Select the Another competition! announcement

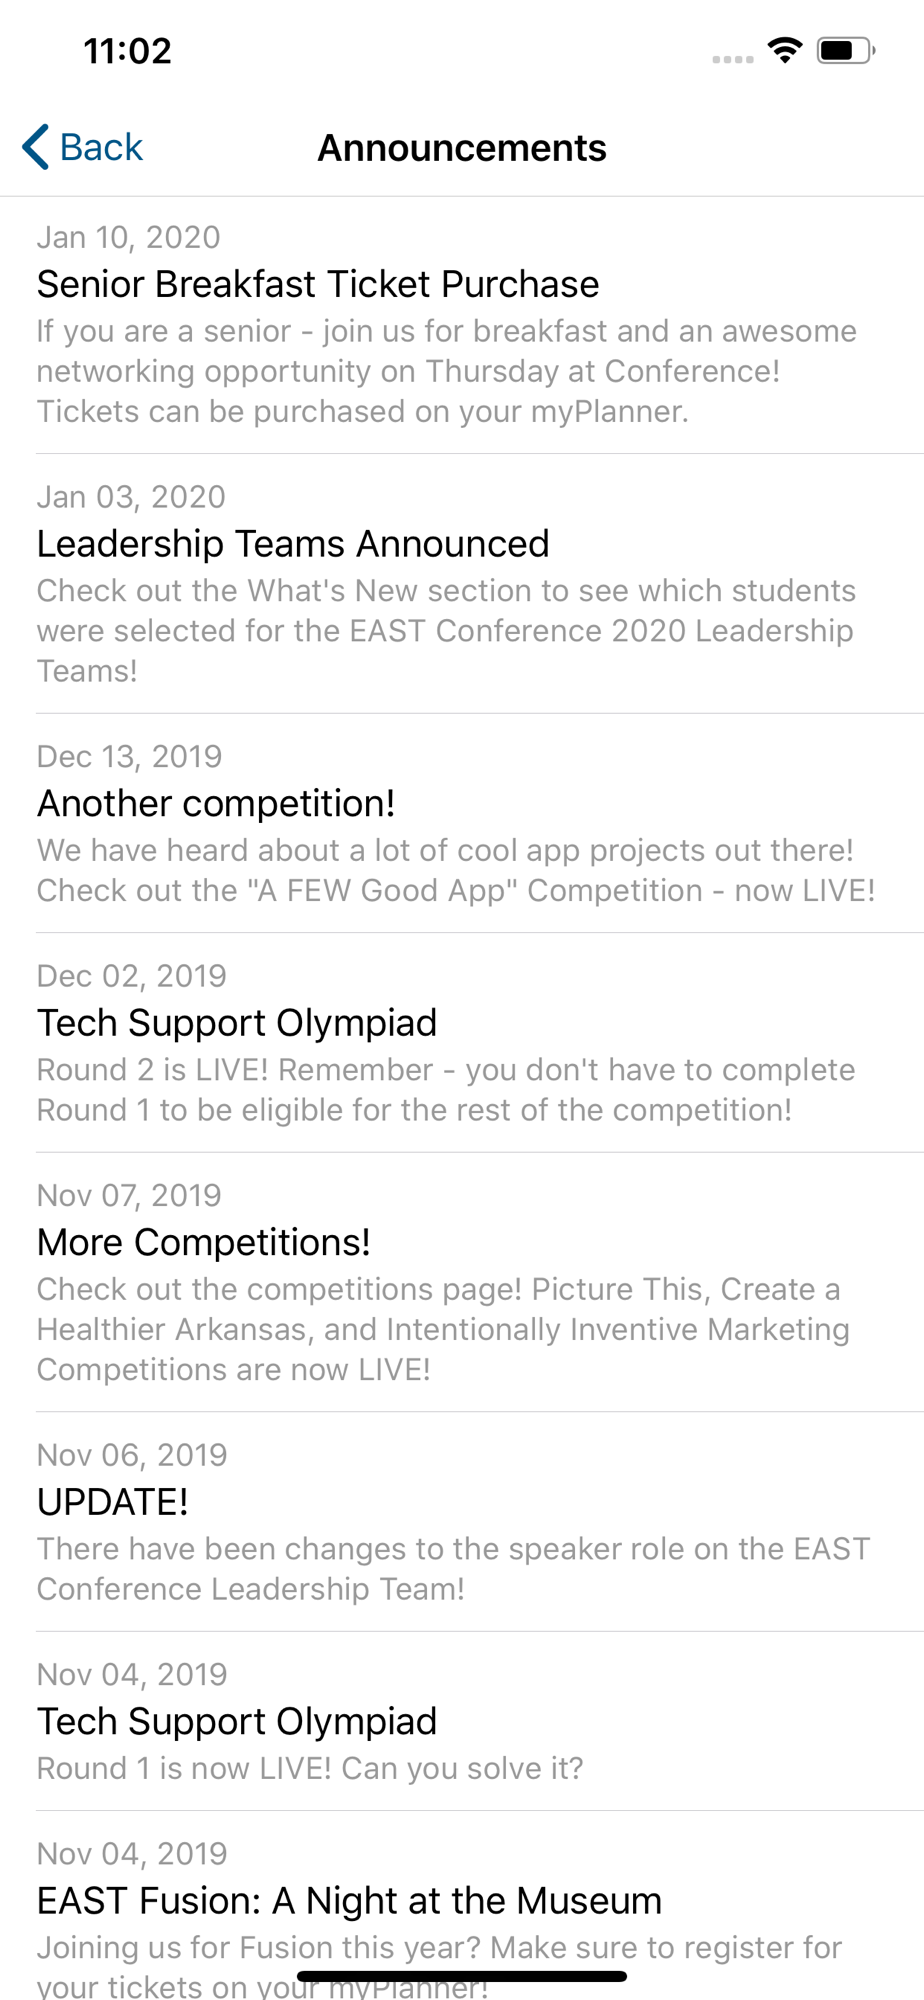coord(216,804)
